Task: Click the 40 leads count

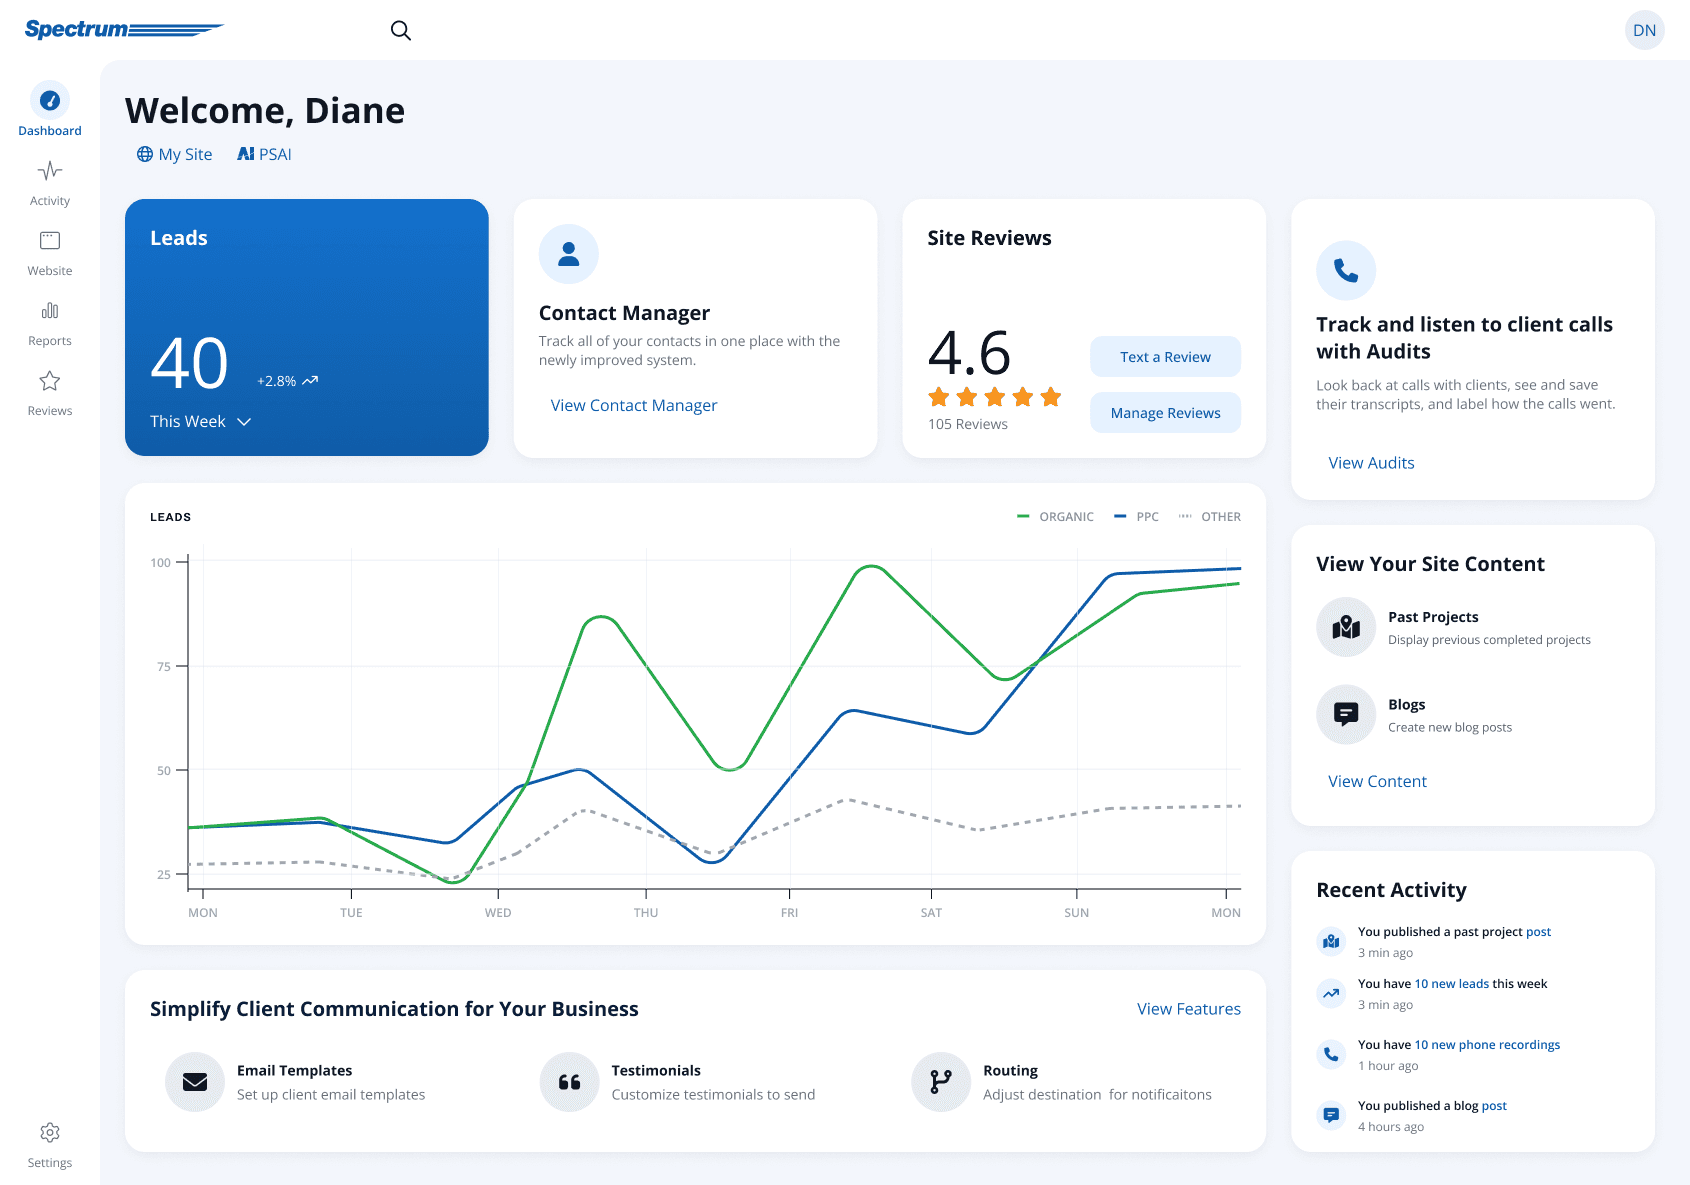Action: pyautogui.click(x=189, y=363)
